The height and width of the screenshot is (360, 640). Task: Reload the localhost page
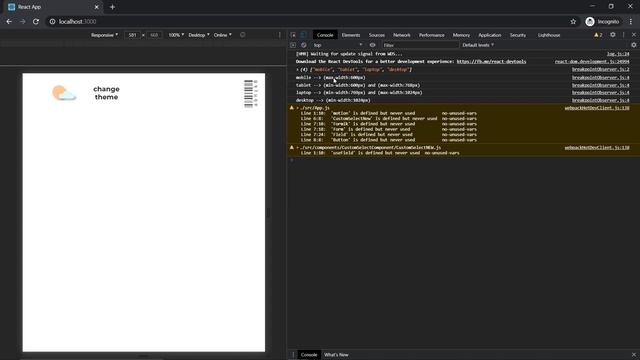tap(36, 22)
